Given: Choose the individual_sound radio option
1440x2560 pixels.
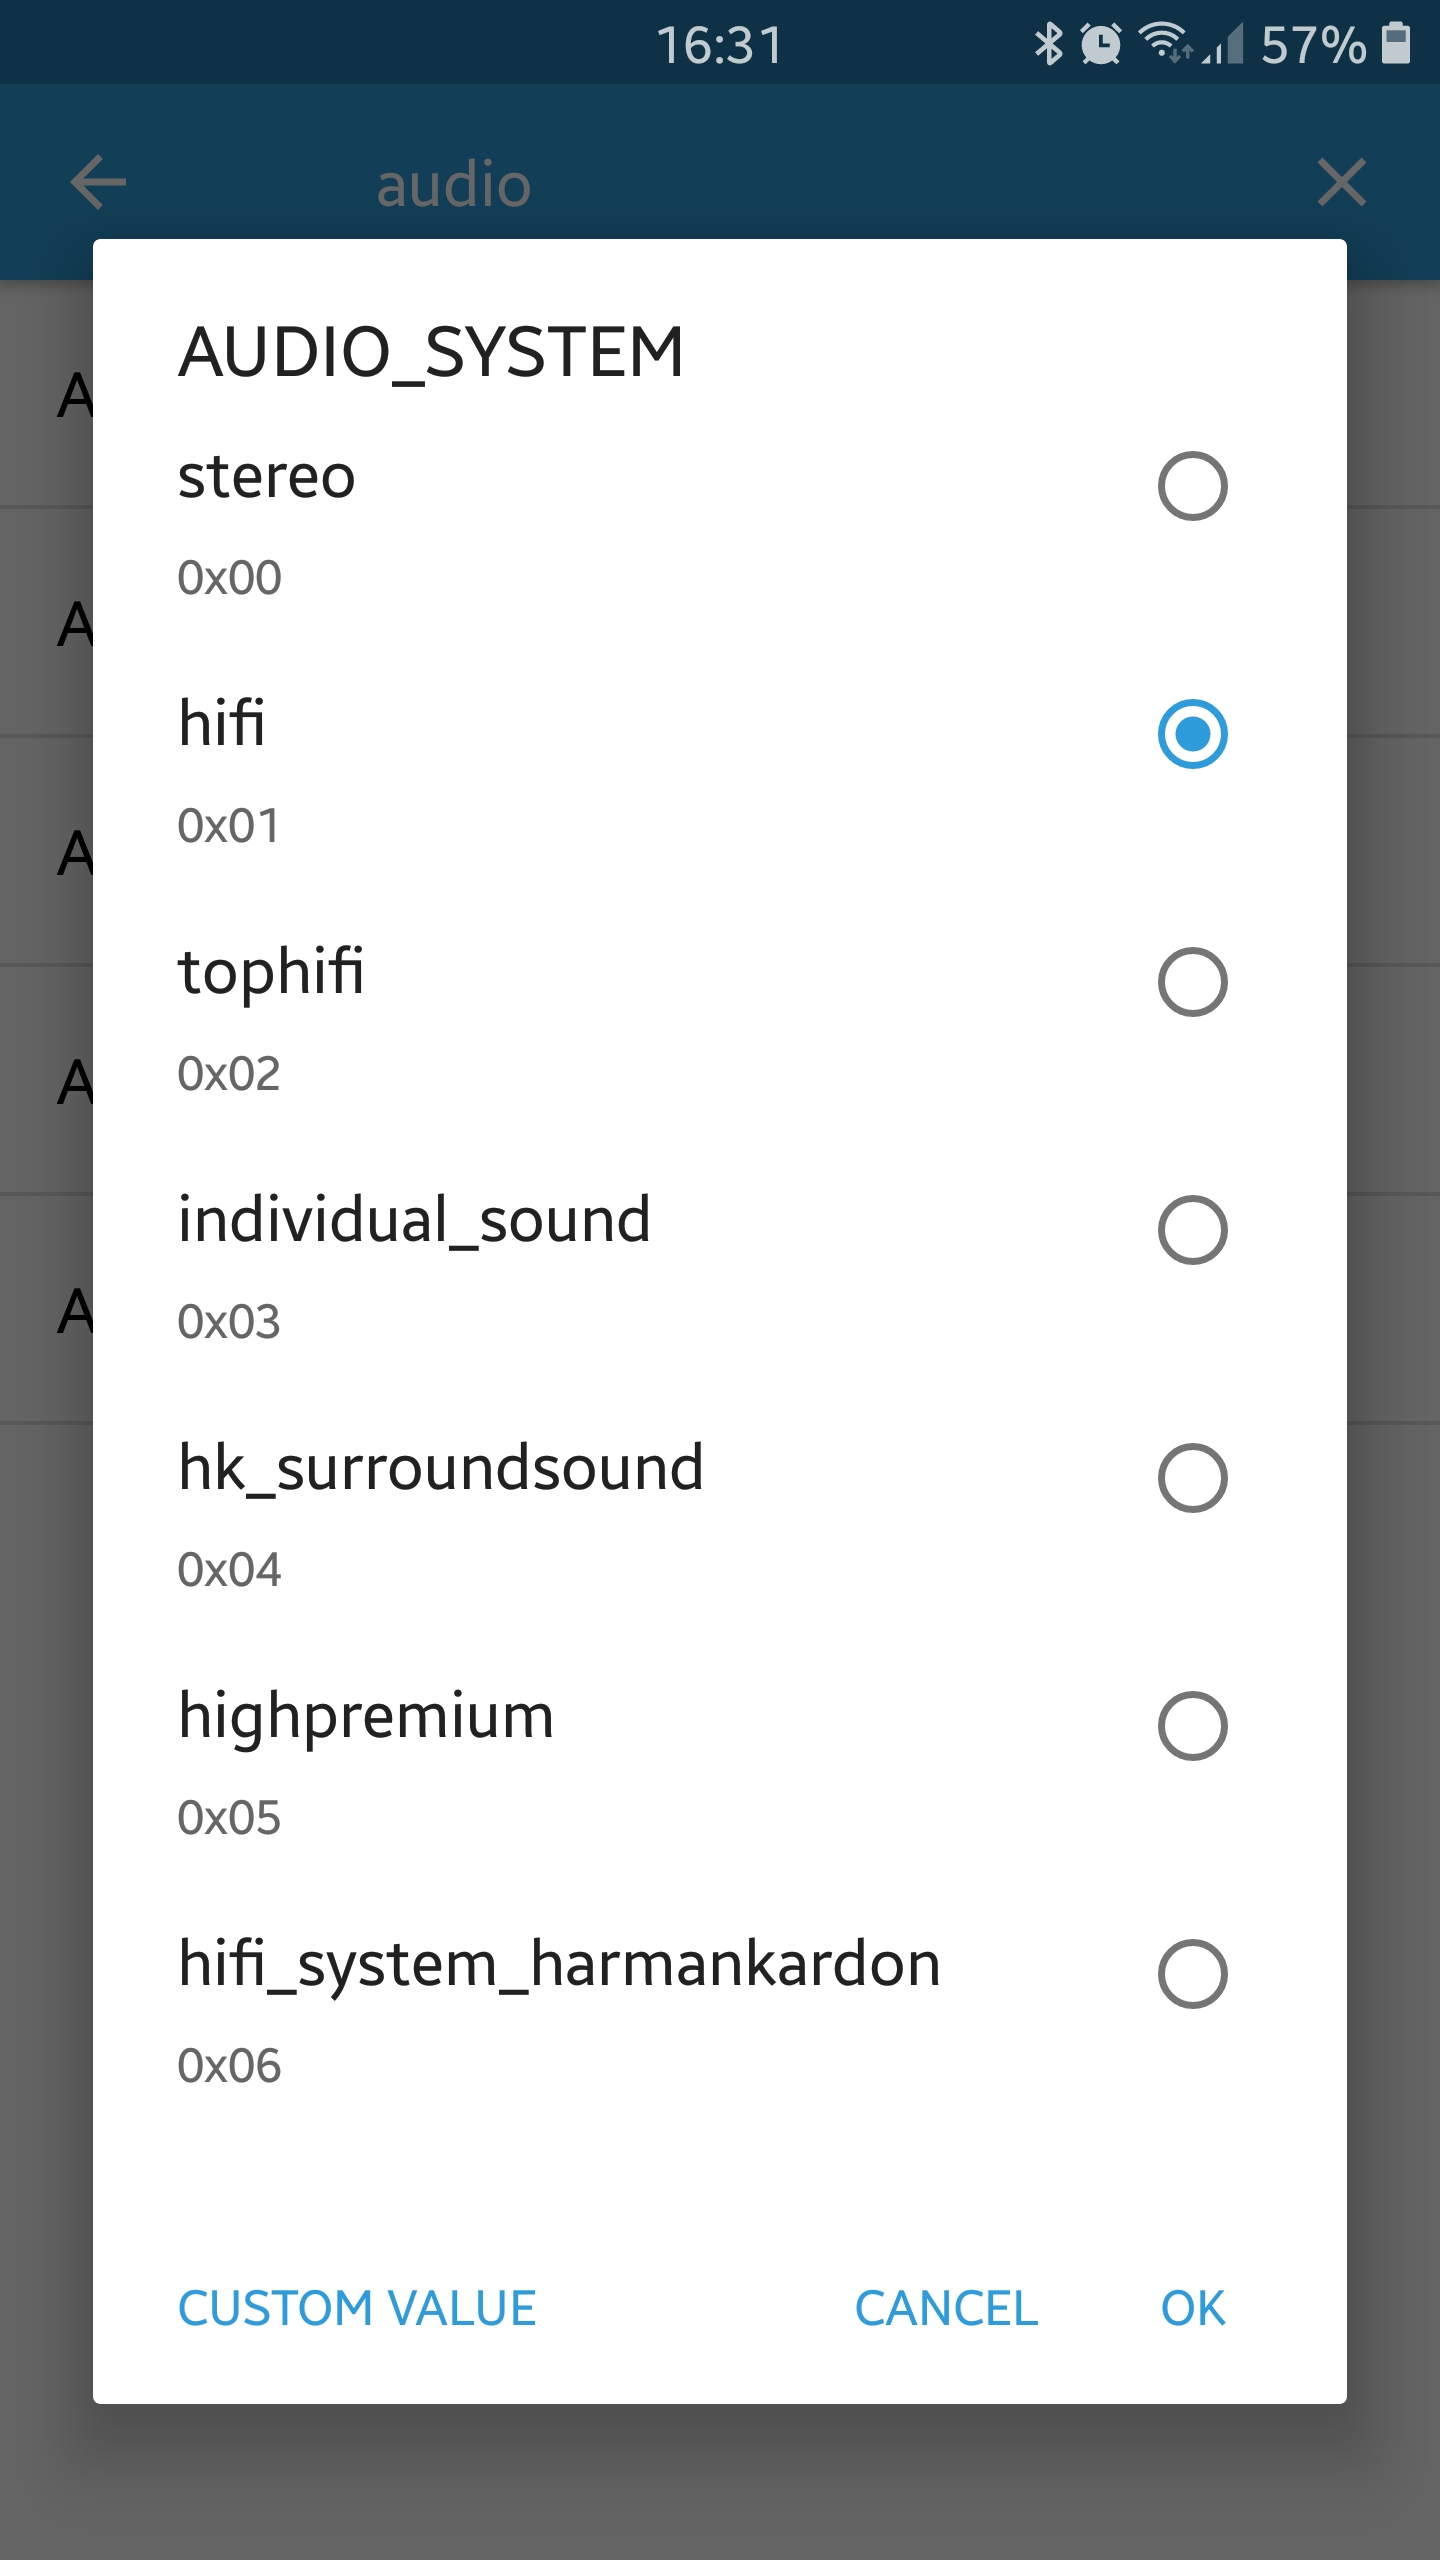Looking at the screenshot, I should (x=1192, y=1230).
